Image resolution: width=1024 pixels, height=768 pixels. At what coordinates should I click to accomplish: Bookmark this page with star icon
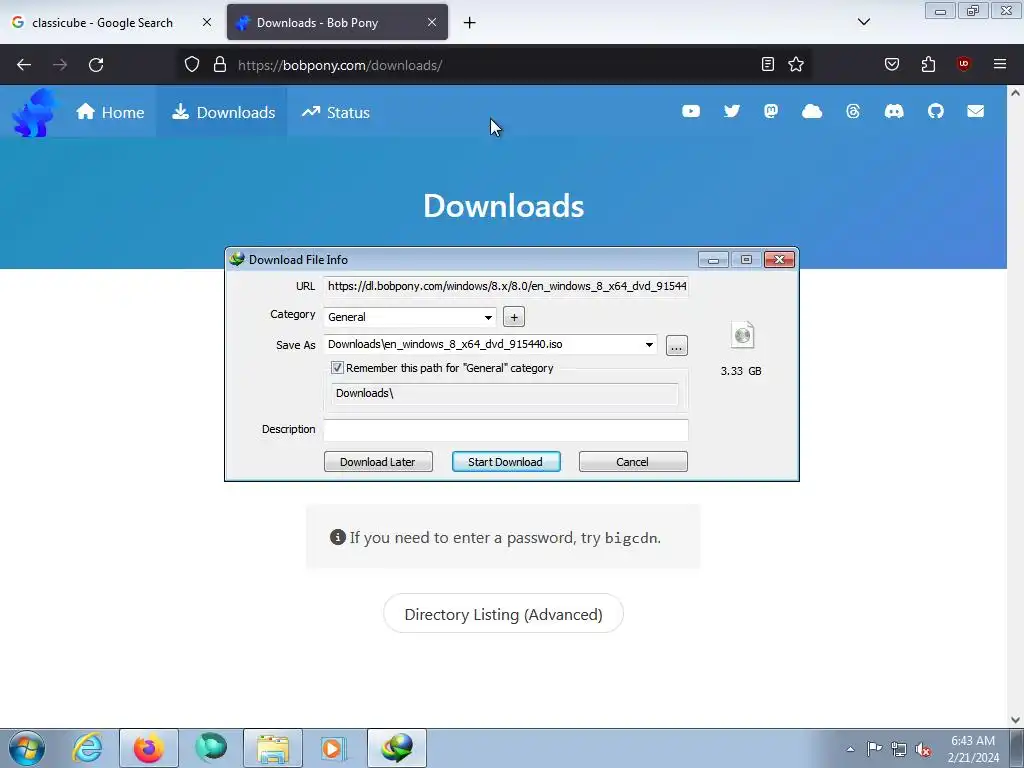click(796, 64)
